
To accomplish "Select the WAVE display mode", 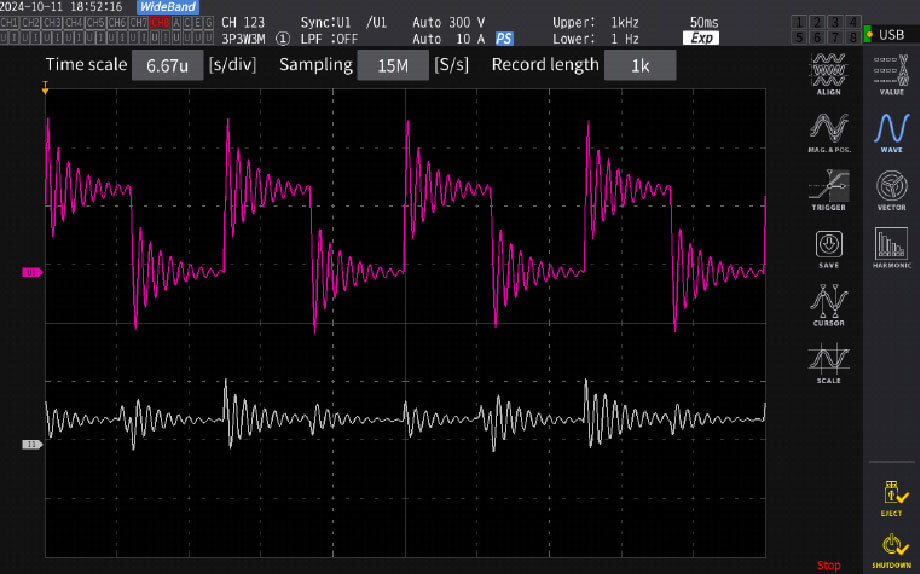I will click(x=891, y=133).
